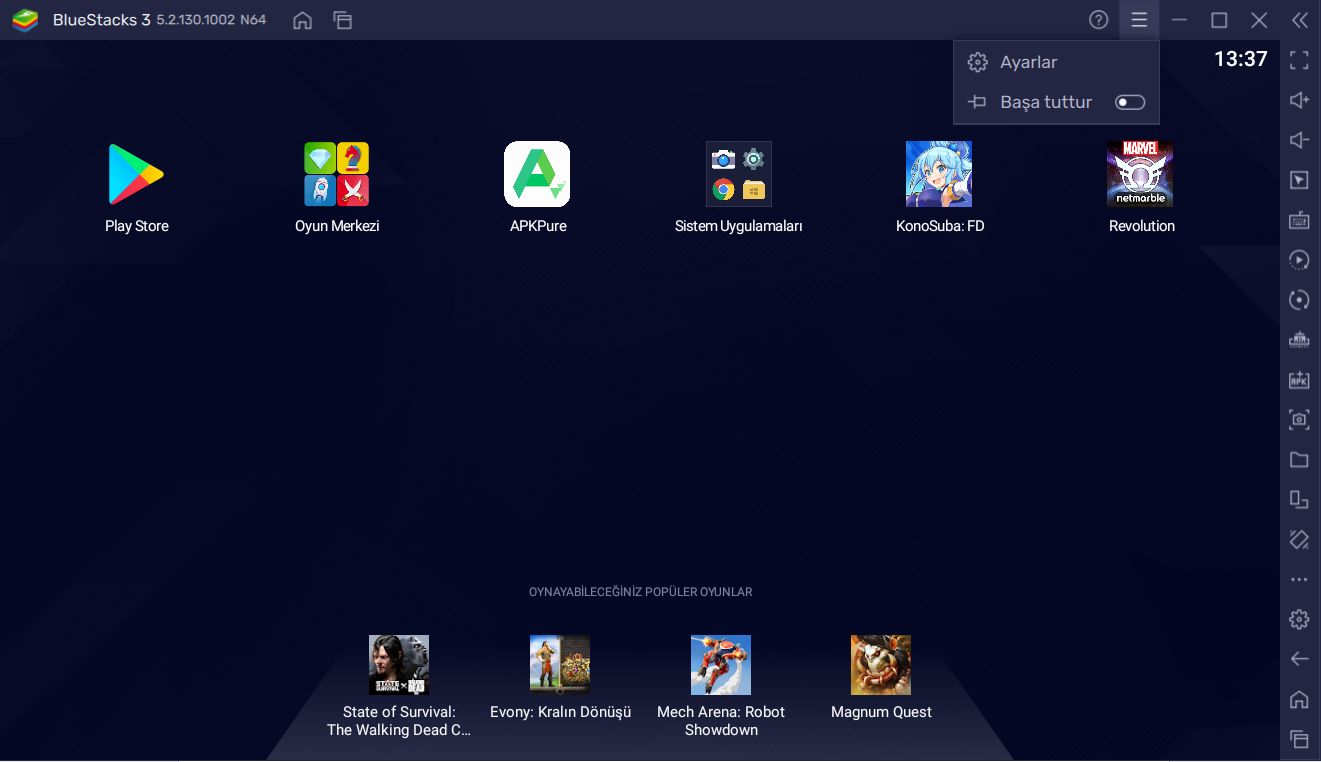Enter fullscreen from the sidebar
This screenshot has height=762, width=1321.
[x=1299, y=61]
